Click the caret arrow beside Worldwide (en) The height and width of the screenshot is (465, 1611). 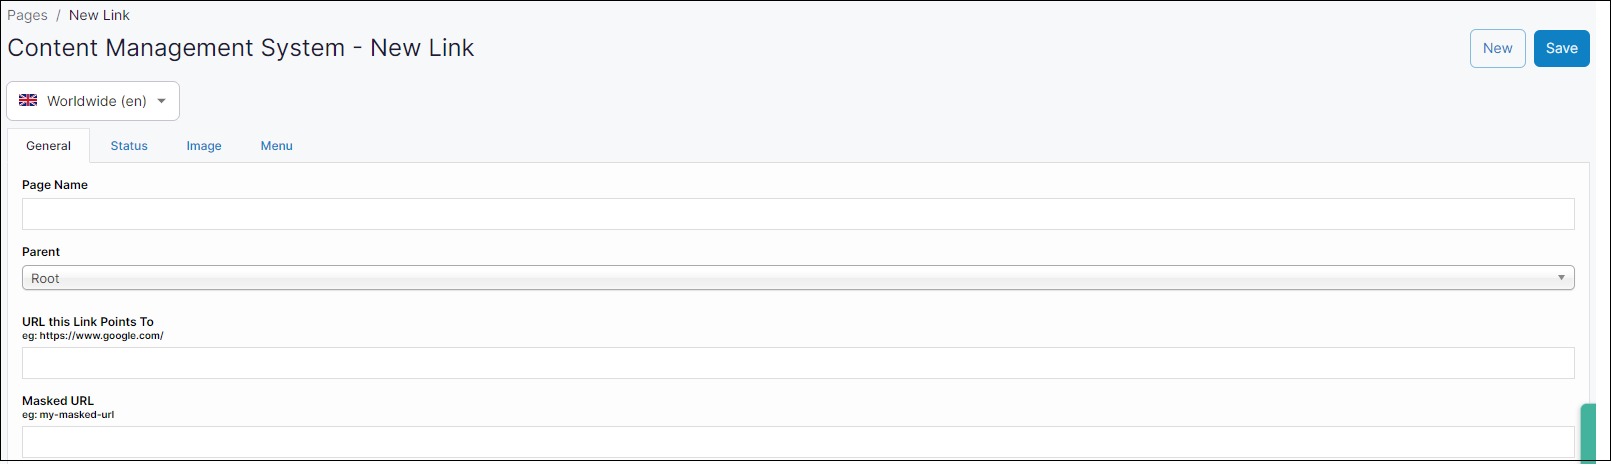(162, 101)
